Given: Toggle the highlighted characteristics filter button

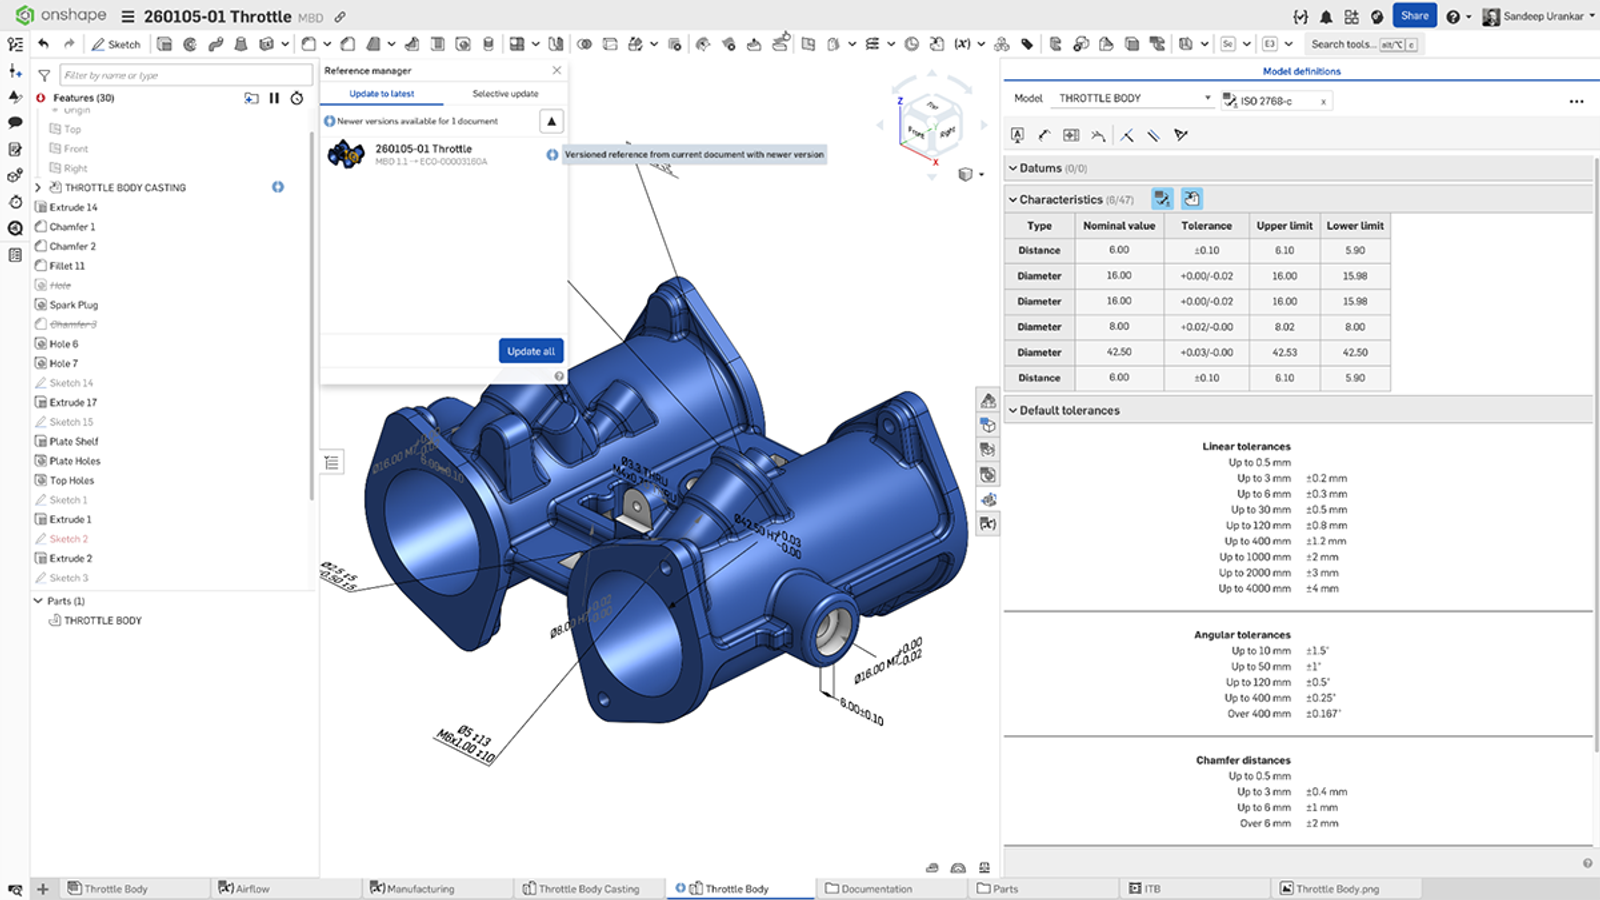Looking at the screenshot, I should coord(1162,199).
